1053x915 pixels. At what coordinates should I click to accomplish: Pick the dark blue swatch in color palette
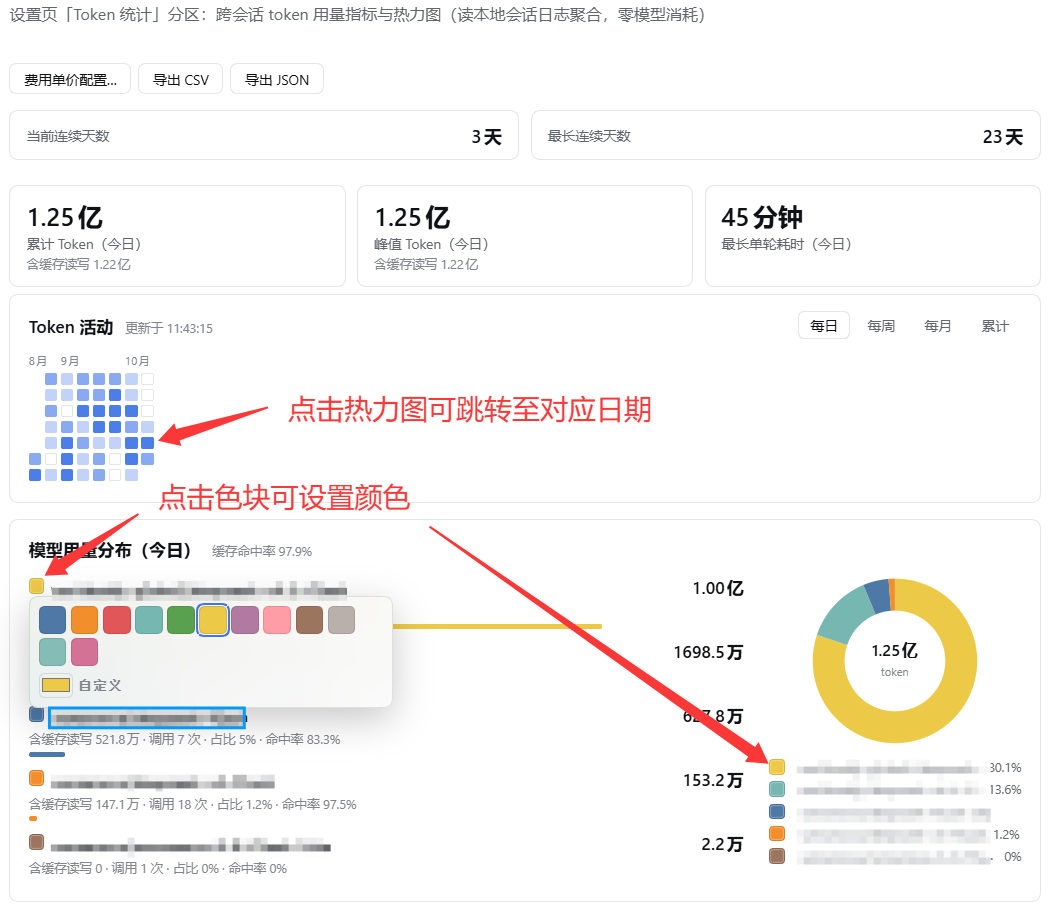pyautogui.click(x=52, y=620)
